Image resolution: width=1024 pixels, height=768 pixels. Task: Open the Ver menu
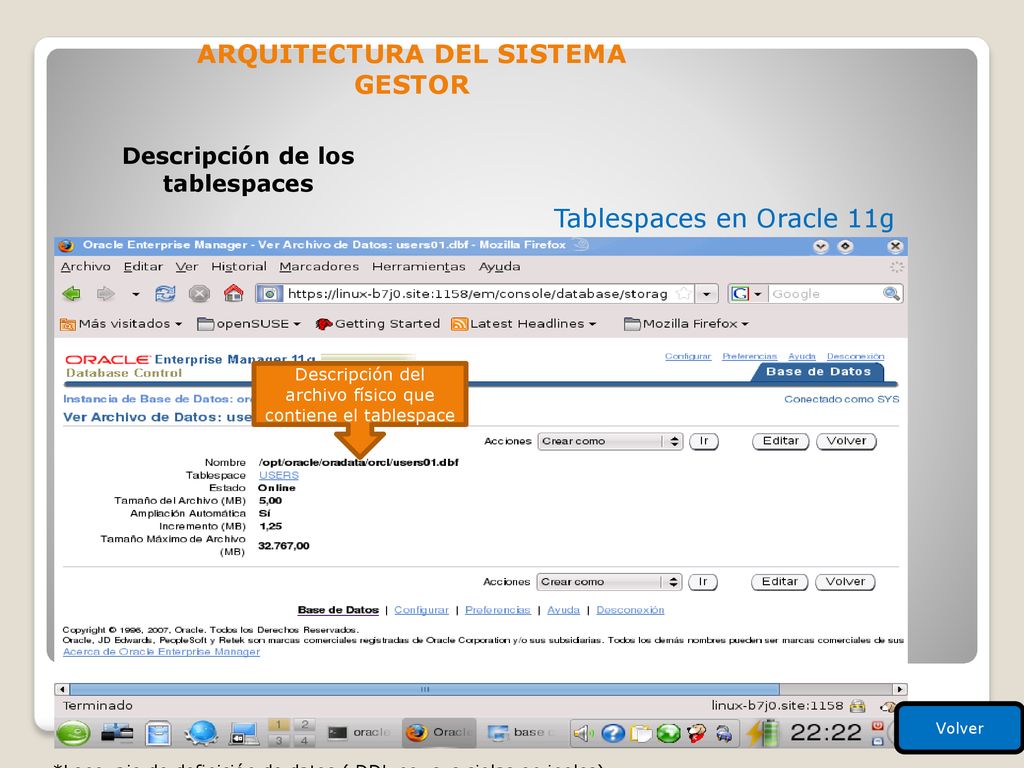[187, 266]
